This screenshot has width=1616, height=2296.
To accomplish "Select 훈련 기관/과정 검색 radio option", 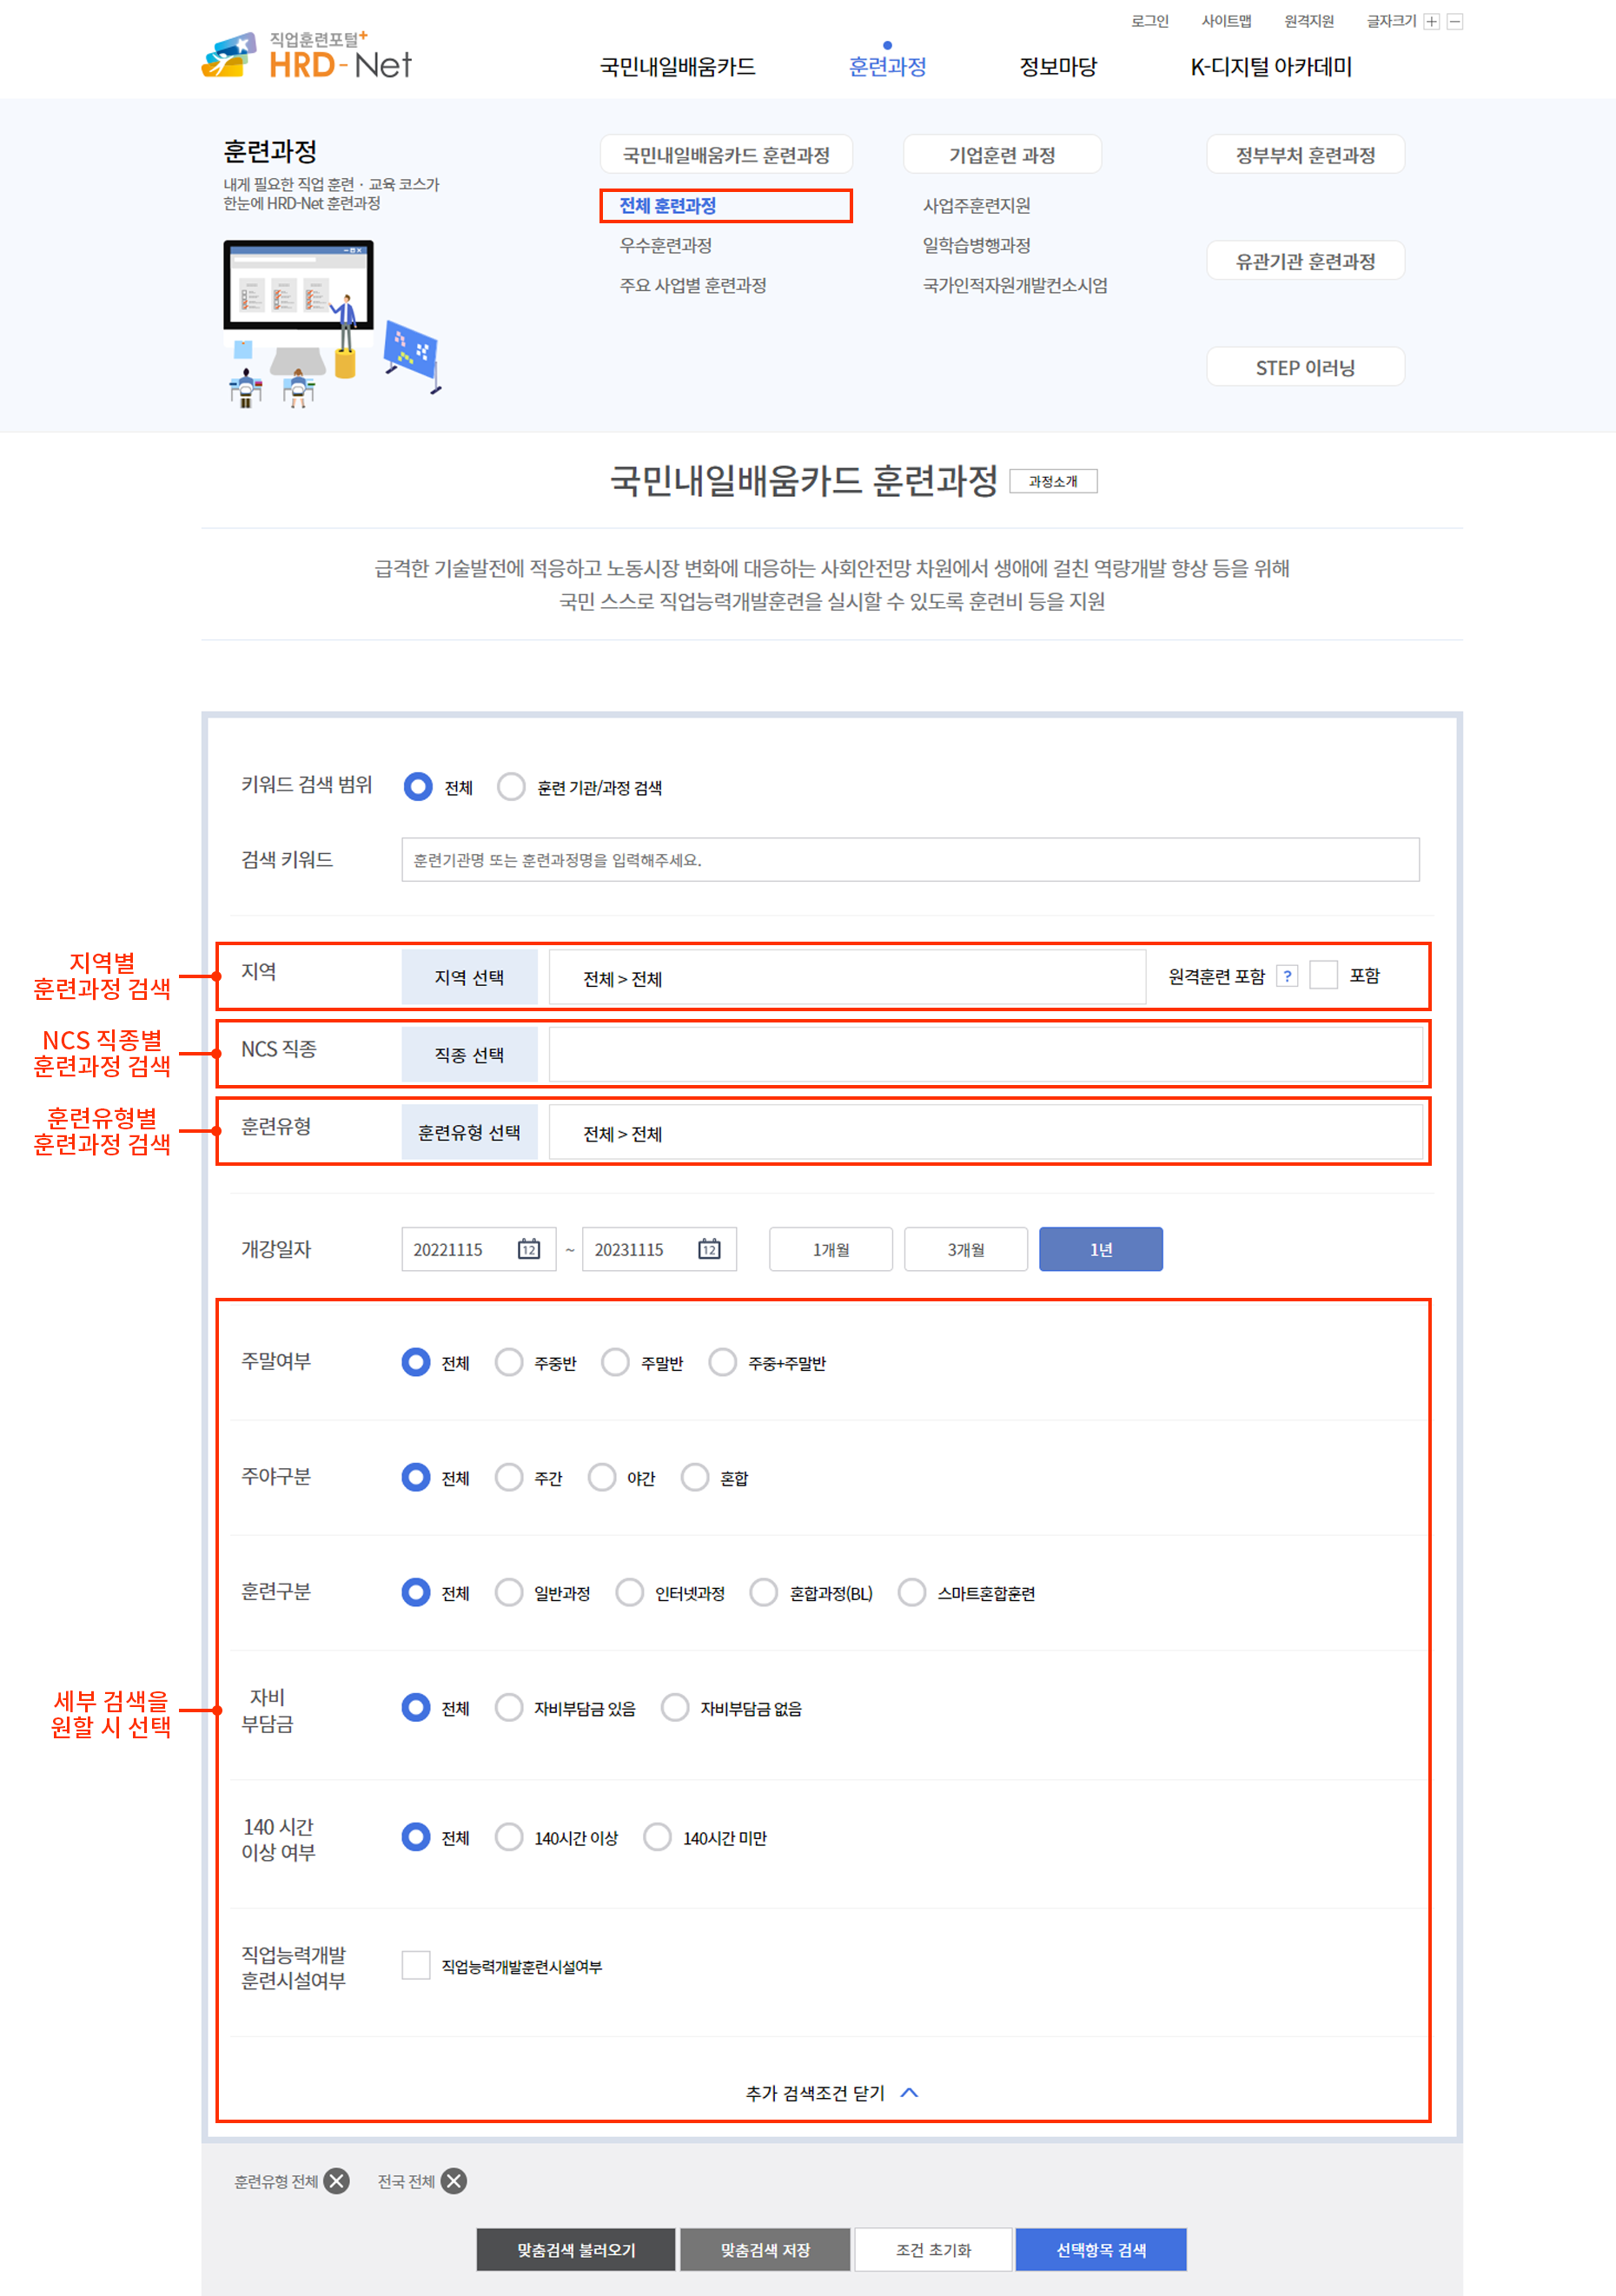I will [511, 787].
